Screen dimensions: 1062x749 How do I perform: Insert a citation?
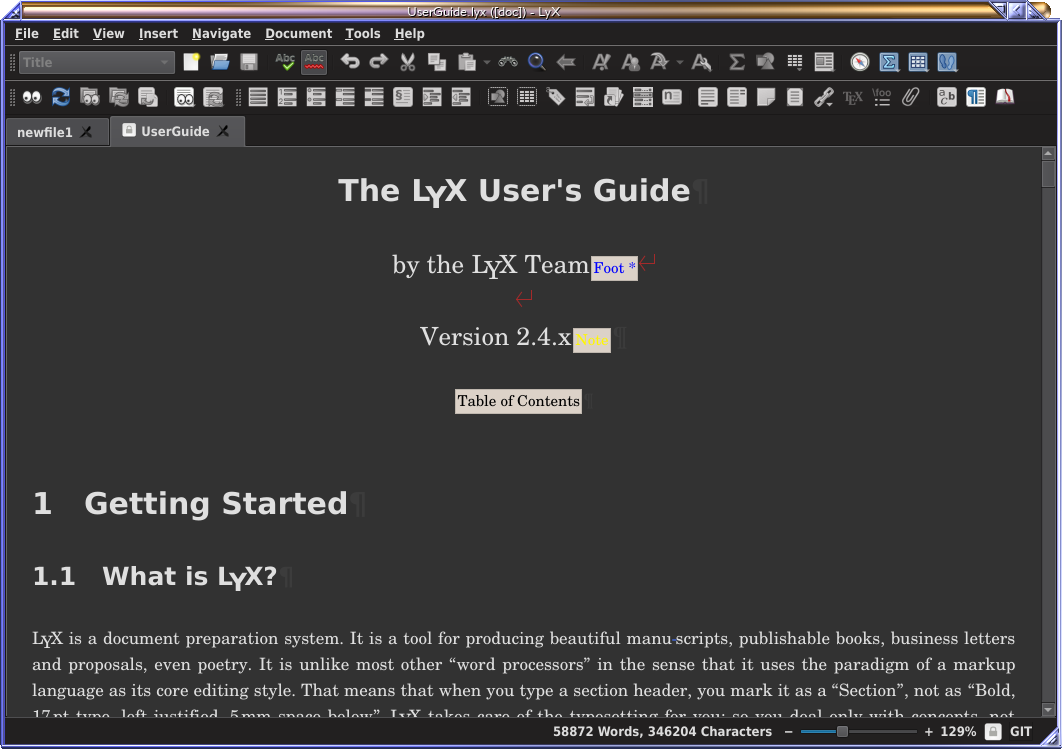614,97
